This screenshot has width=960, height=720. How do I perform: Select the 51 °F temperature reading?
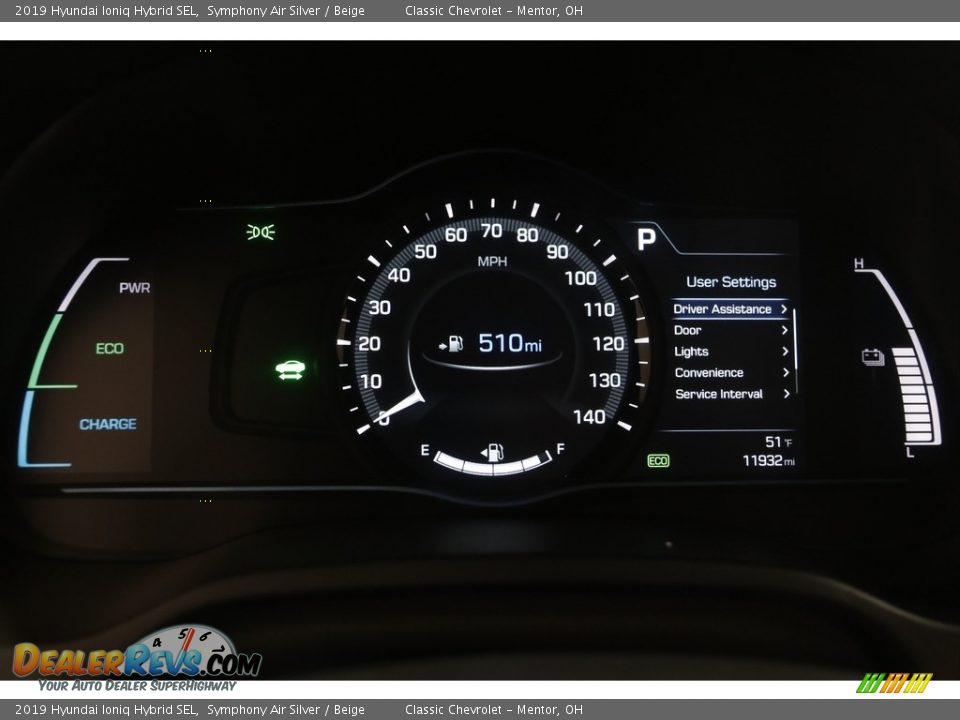tap(778, 442)
